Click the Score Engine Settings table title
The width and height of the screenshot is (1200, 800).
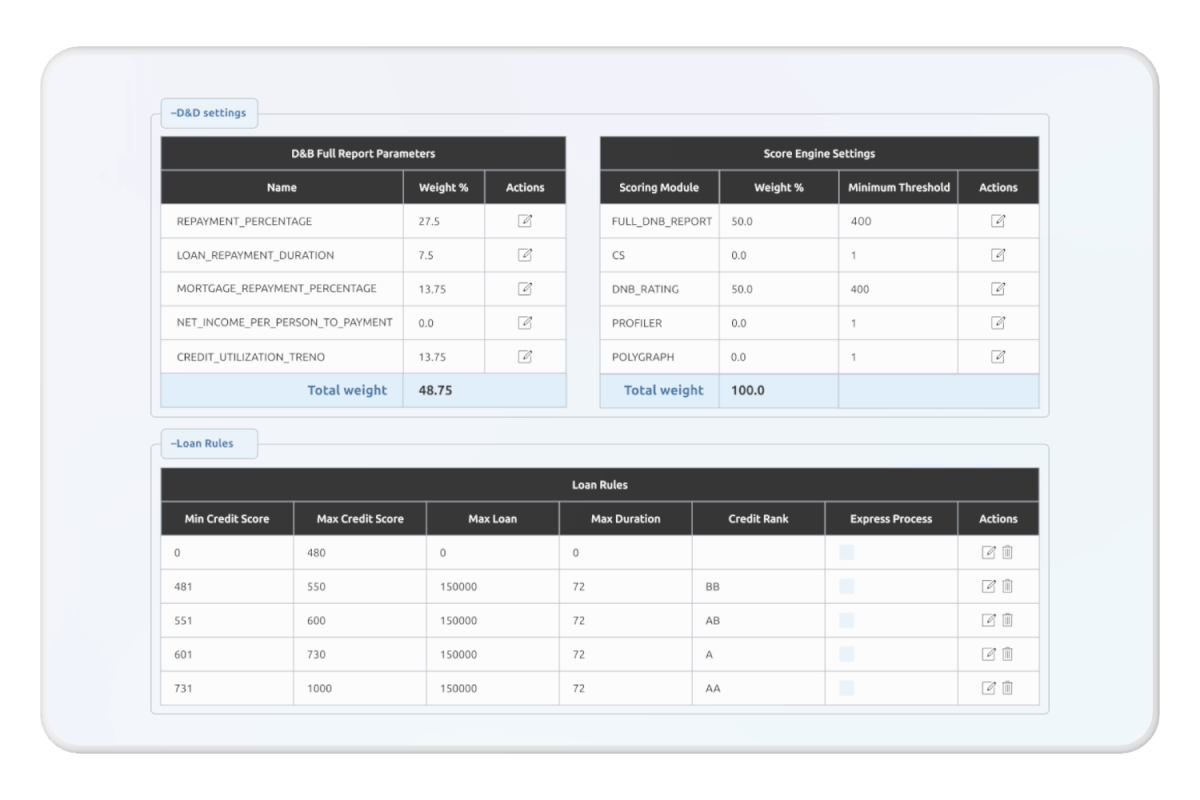point(819,154)
